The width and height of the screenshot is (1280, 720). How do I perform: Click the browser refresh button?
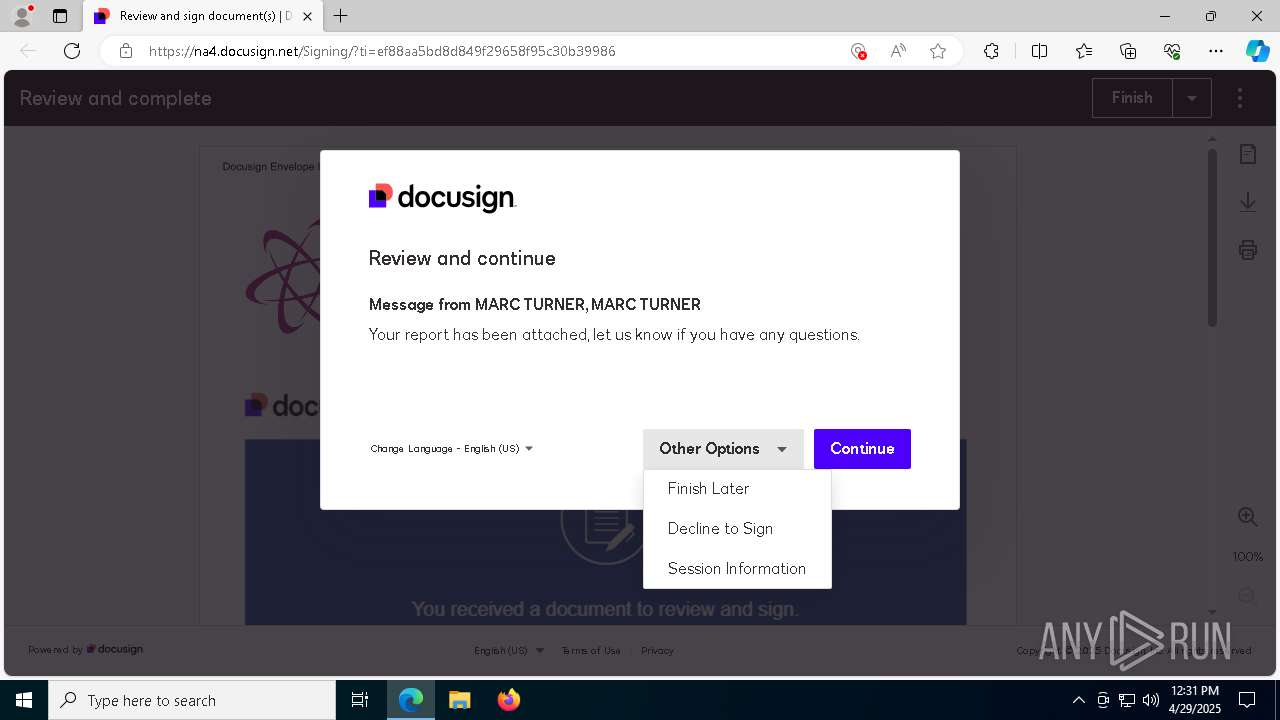(72, 51)
